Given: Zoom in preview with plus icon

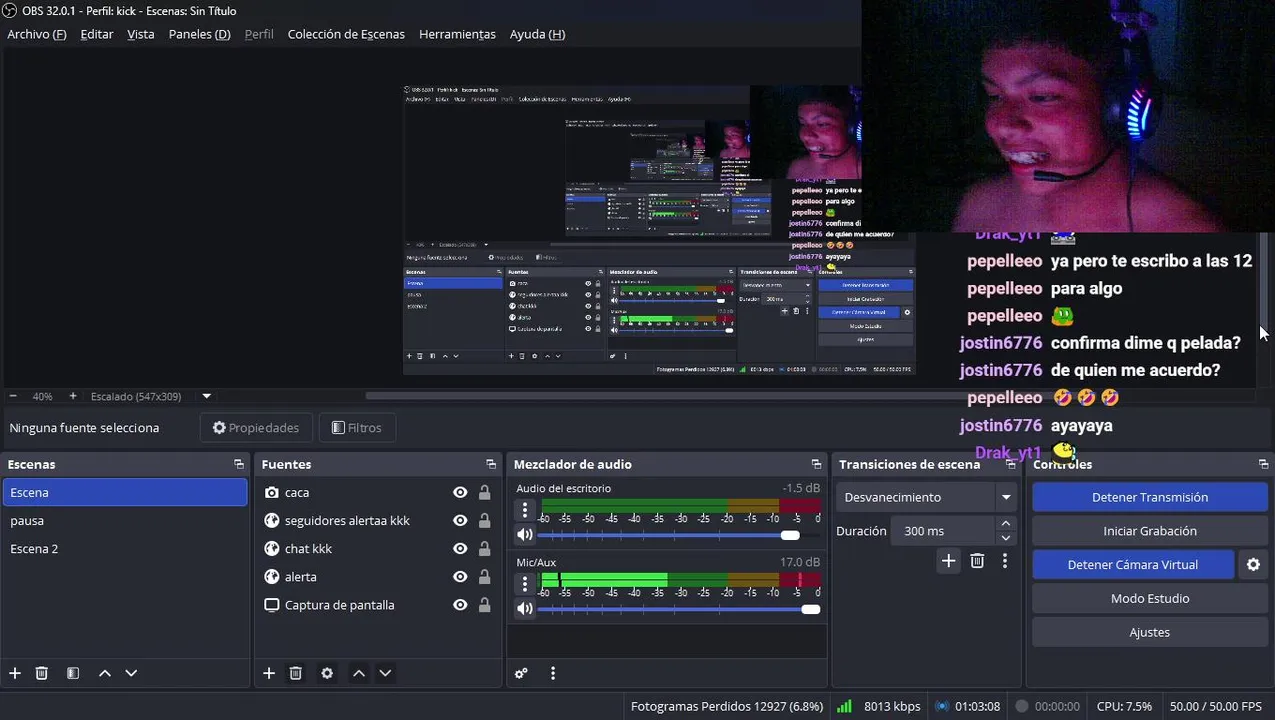Looking at the screenshot, I should point(72,396).
